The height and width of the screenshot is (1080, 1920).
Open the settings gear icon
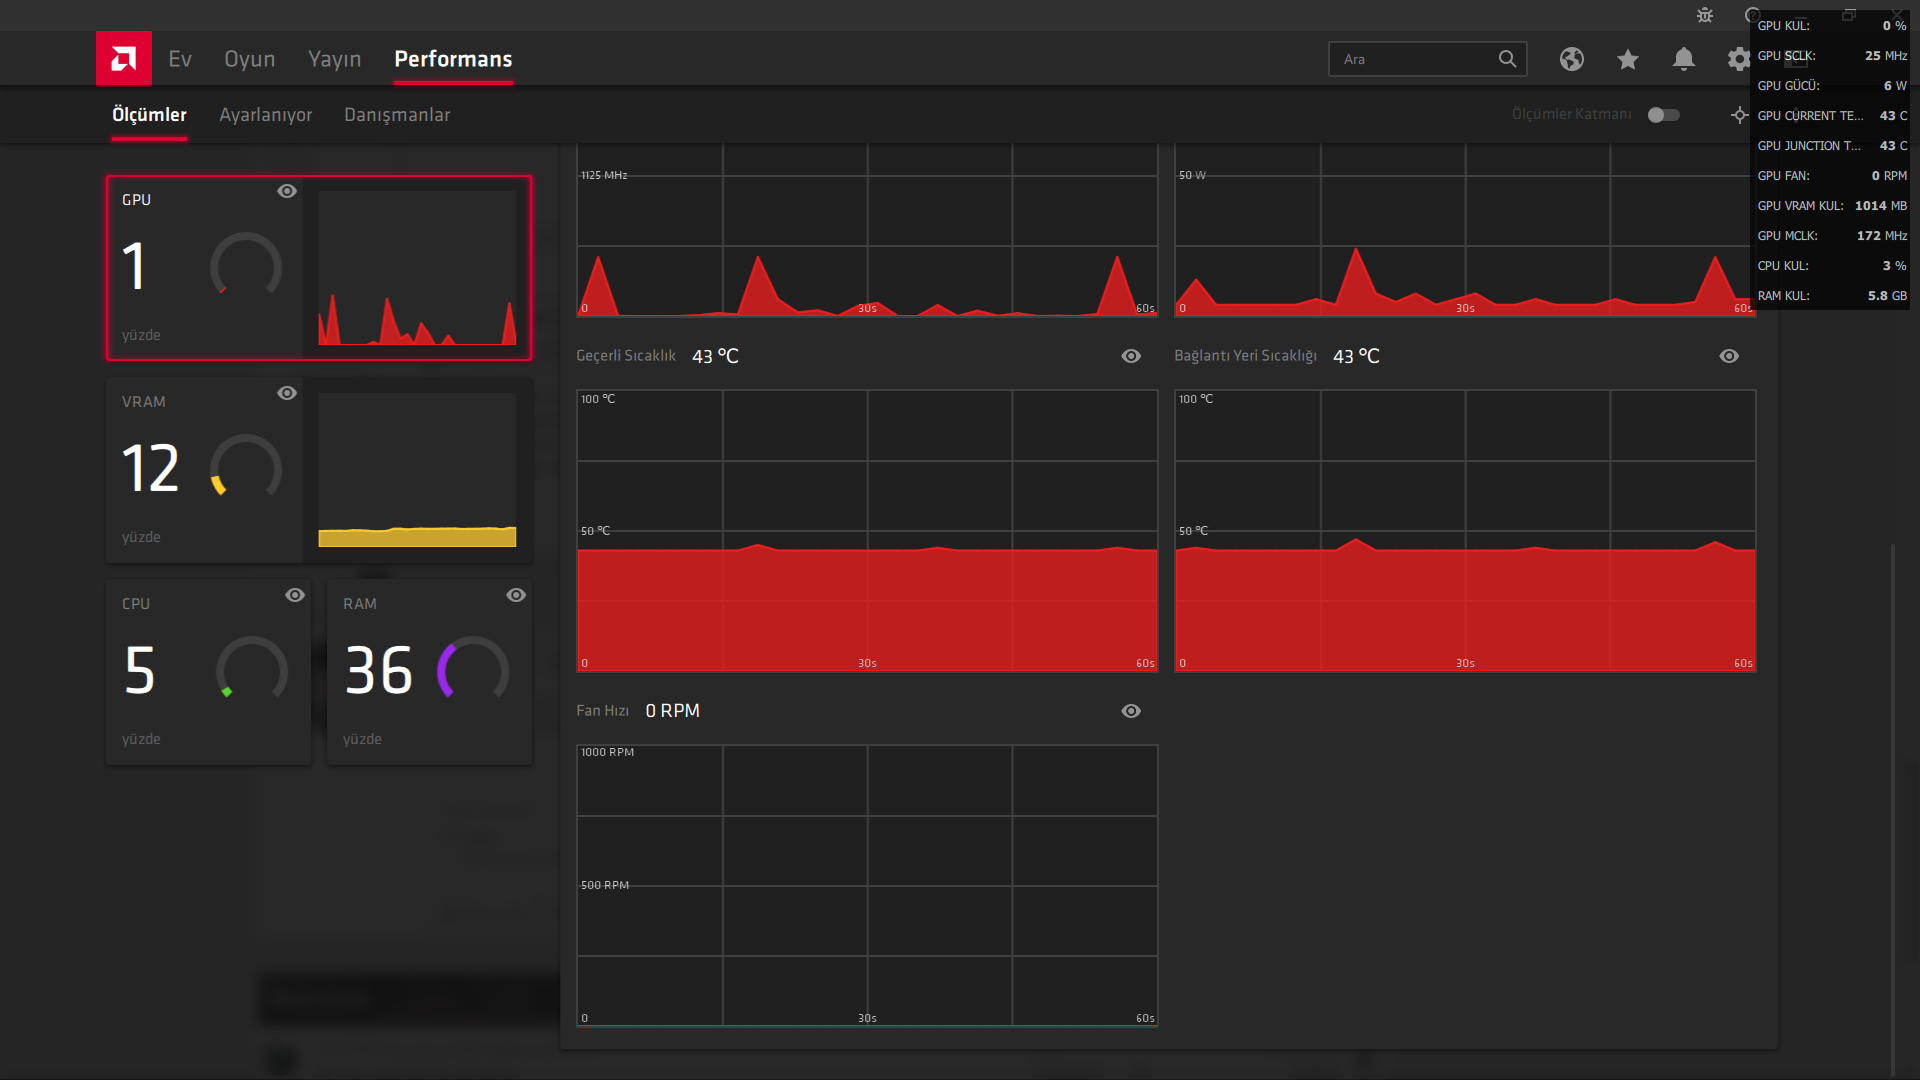(x=1739, y=59)
